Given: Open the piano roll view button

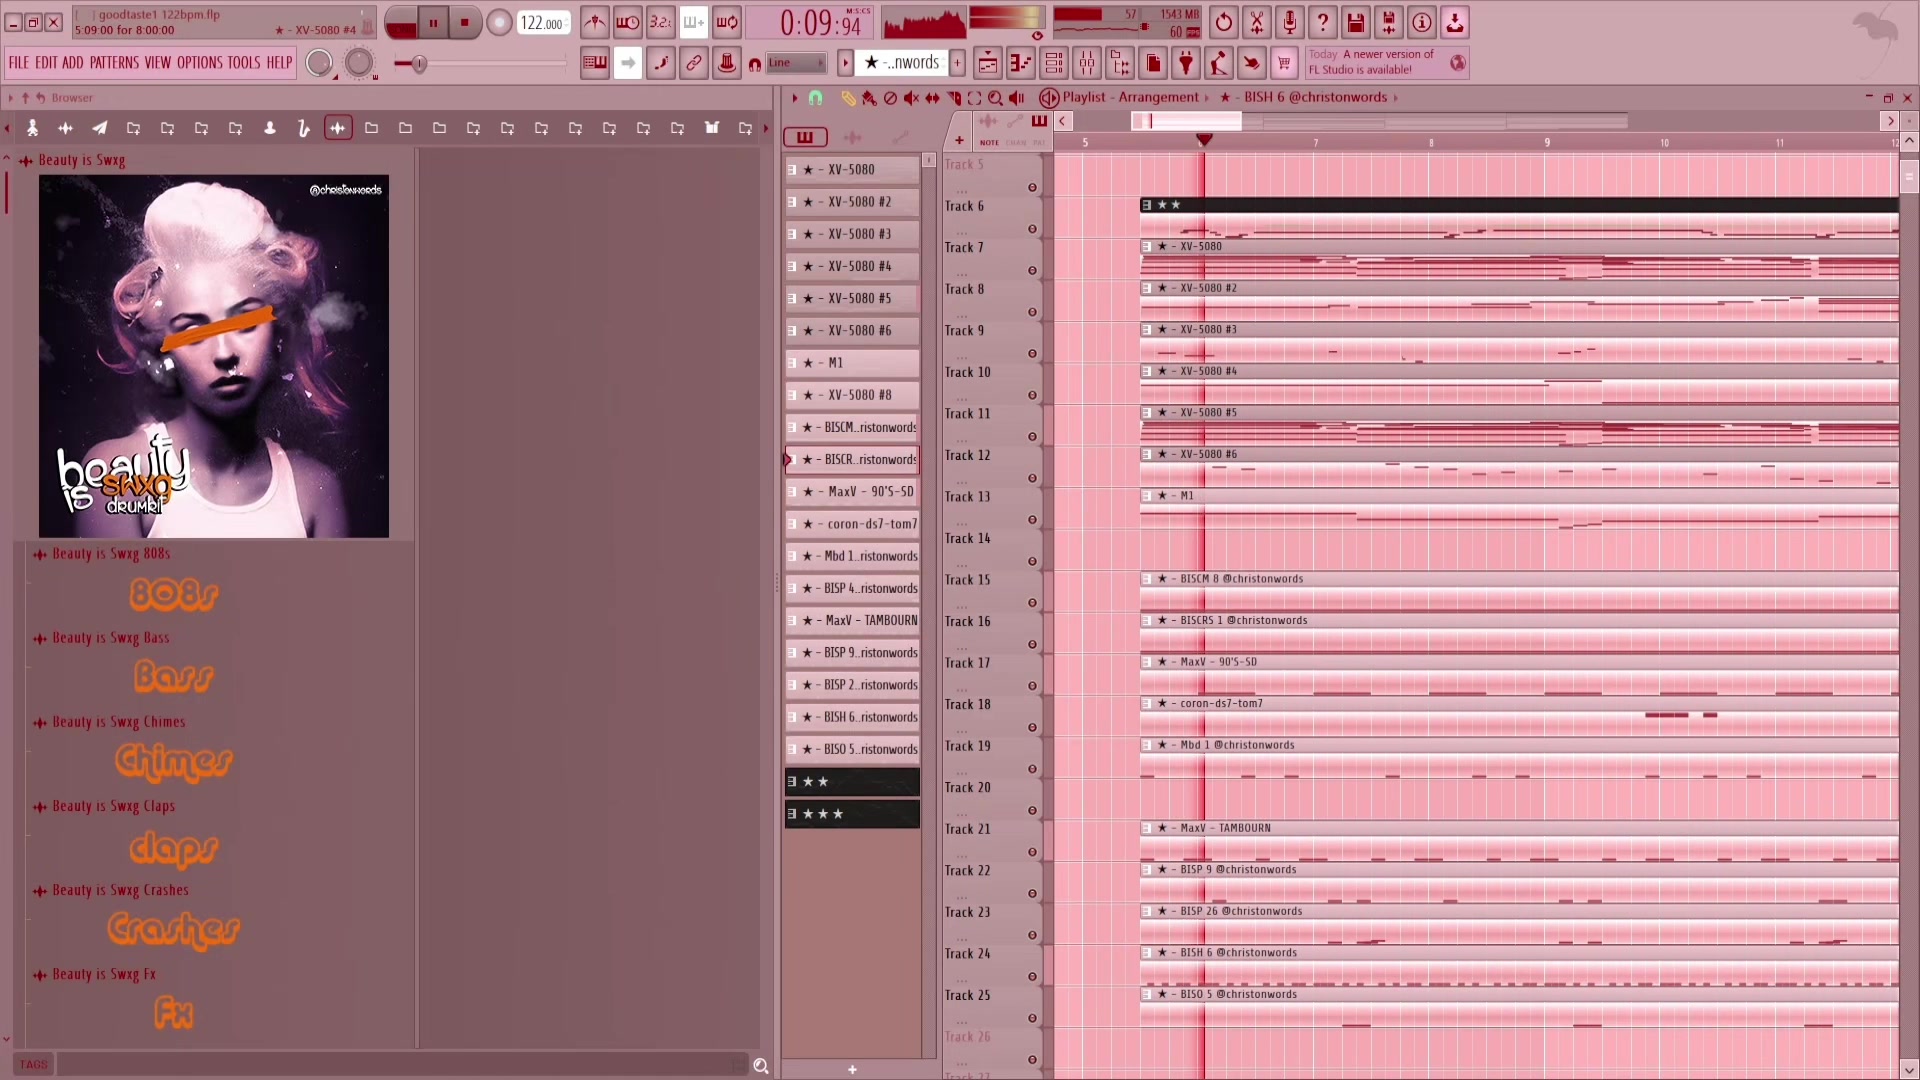Looking at the screenshot, I should pyautogui.click(x=1021, y=63).
